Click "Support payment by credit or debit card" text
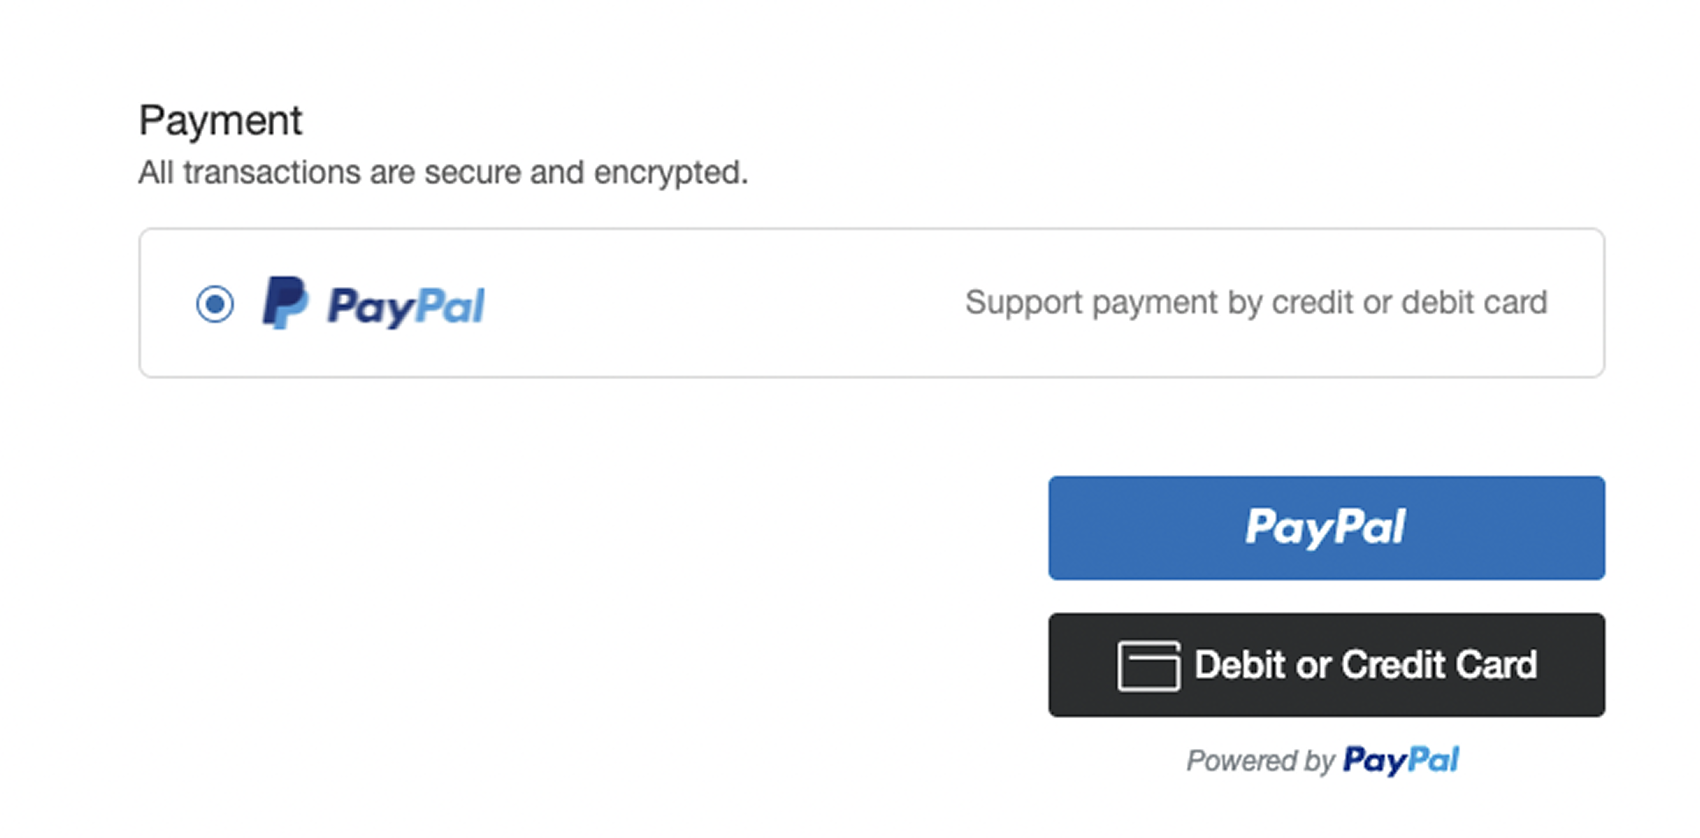 click(1256, 303)
